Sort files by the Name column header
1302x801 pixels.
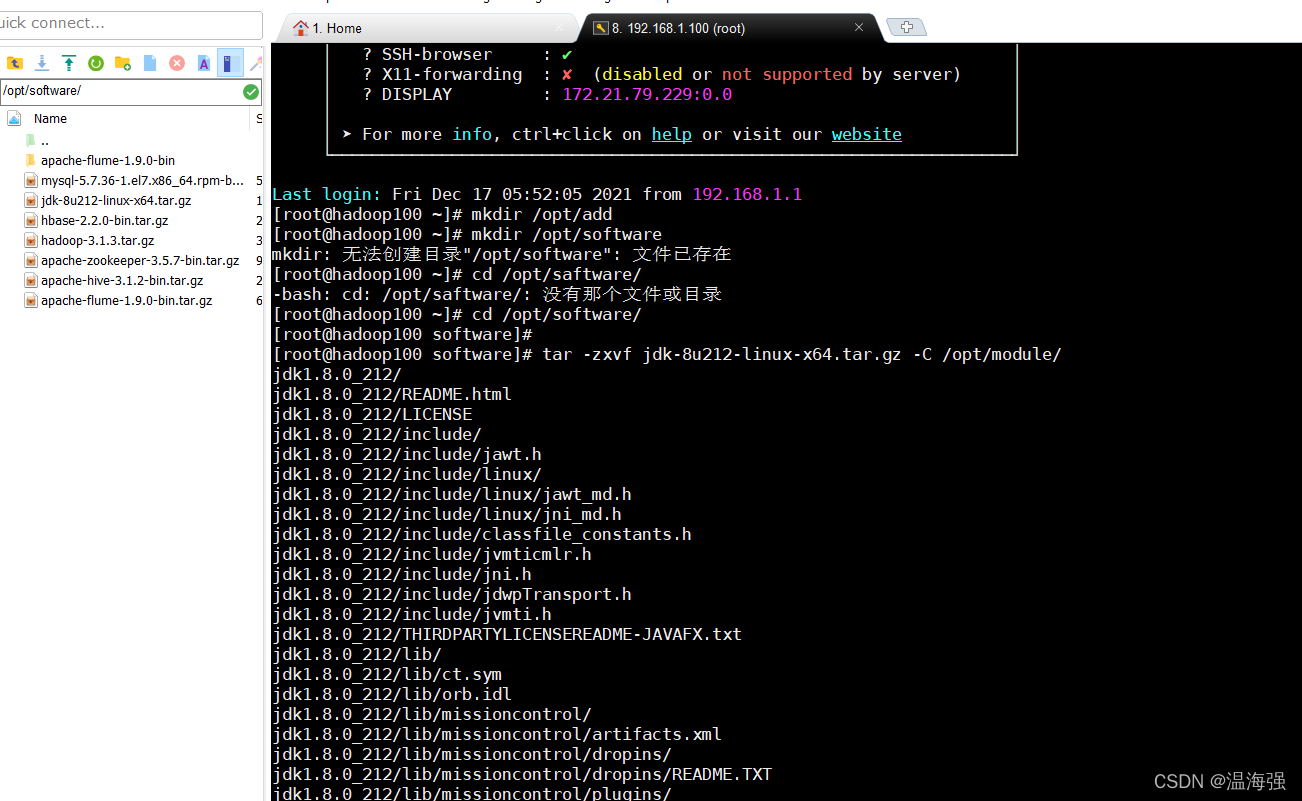coord(50,118)
